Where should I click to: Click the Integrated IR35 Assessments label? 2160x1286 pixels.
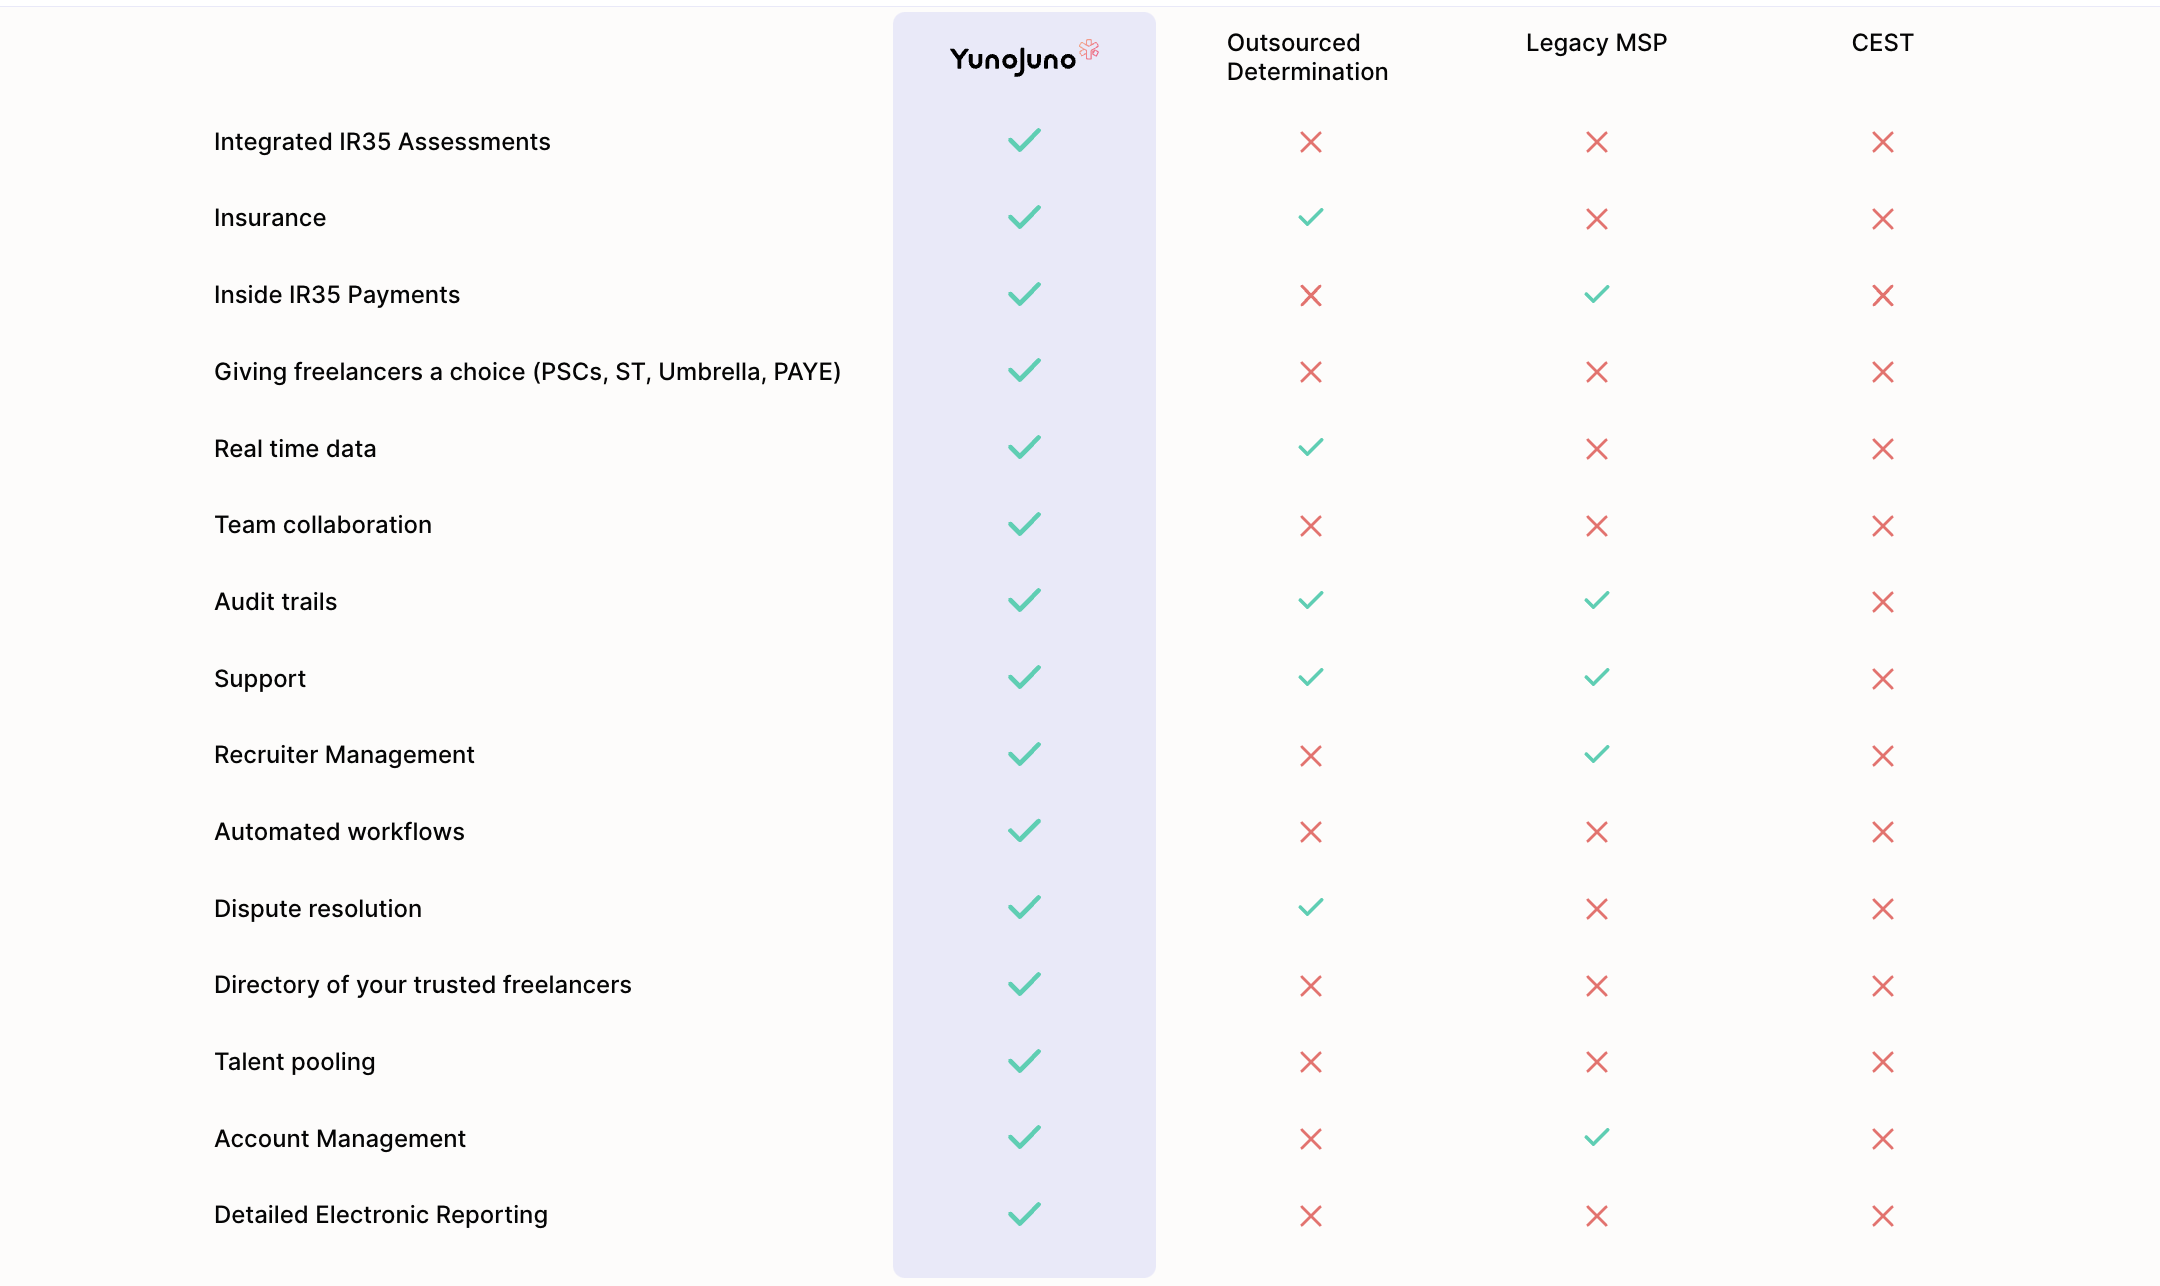click(x=382, y=142)
